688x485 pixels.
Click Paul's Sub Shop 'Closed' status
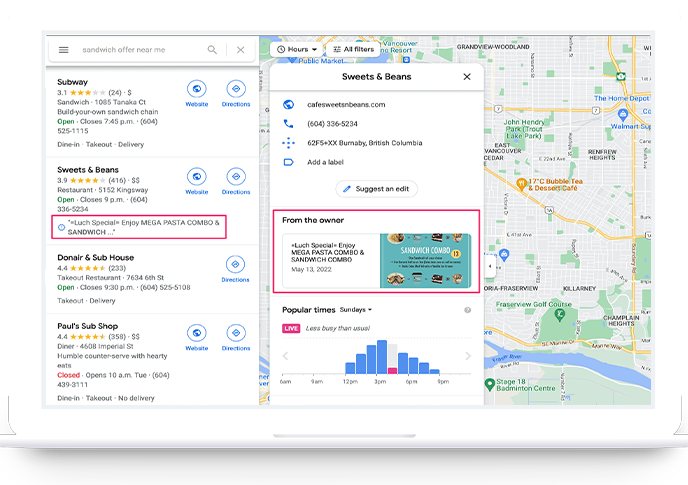[x=68, y=375]
